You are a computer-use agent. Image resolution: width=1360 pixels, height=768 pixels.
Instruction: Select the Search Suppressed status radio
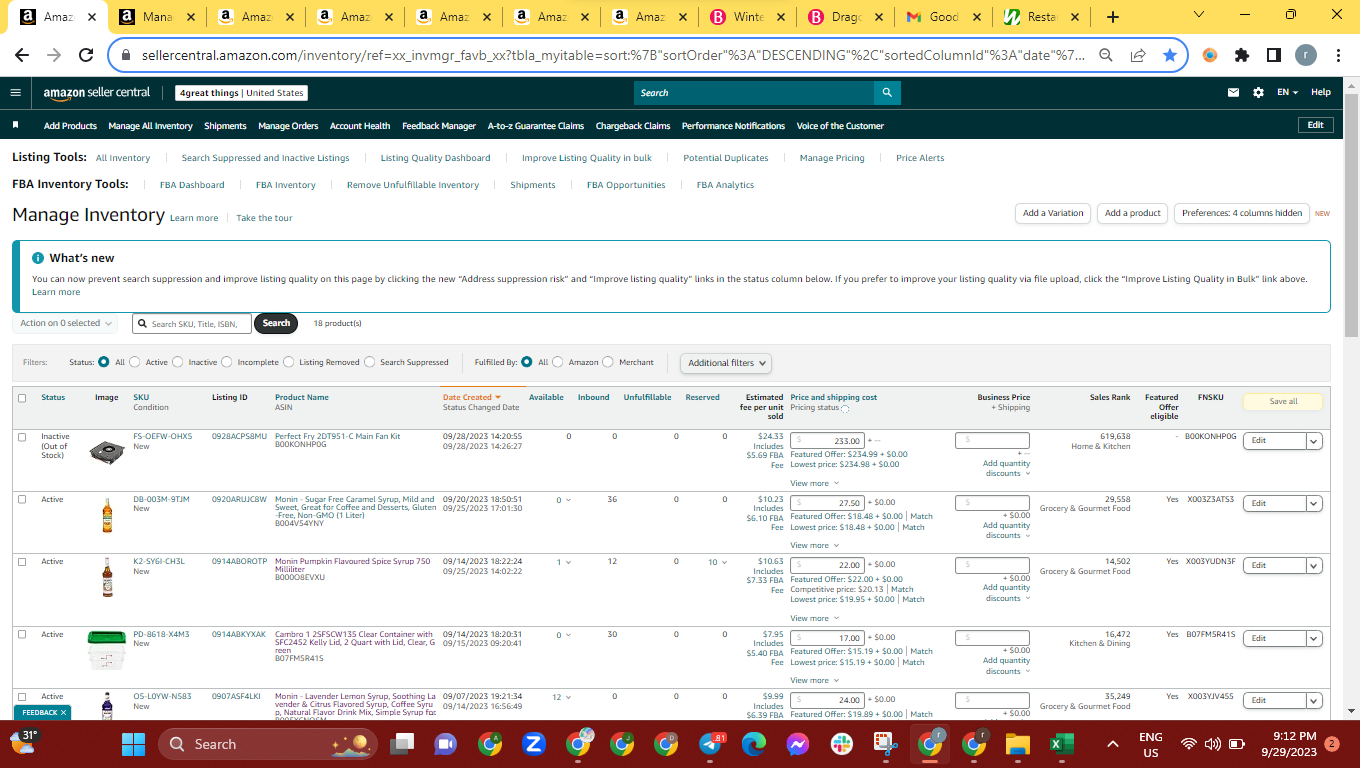pyautogui.click(x=370, y=362)
